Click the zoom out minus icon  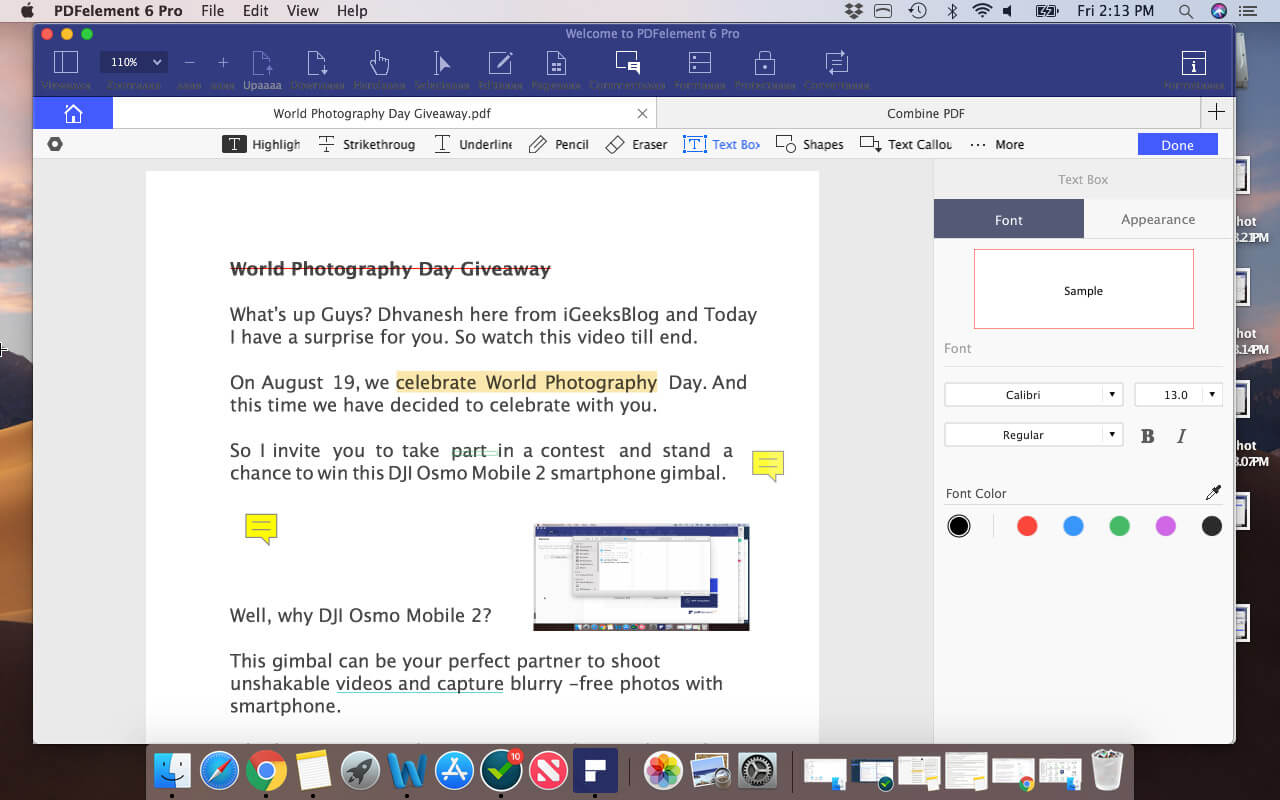pos(189,62)
